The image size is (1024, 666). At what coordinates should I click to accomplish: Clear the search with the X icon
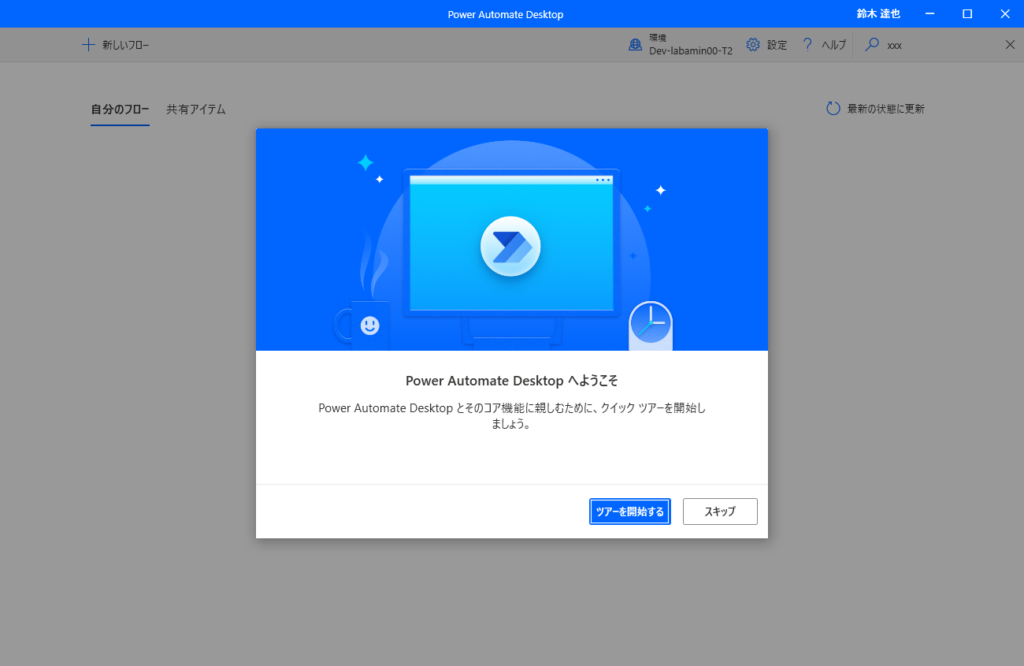[x=1010, y=44]
